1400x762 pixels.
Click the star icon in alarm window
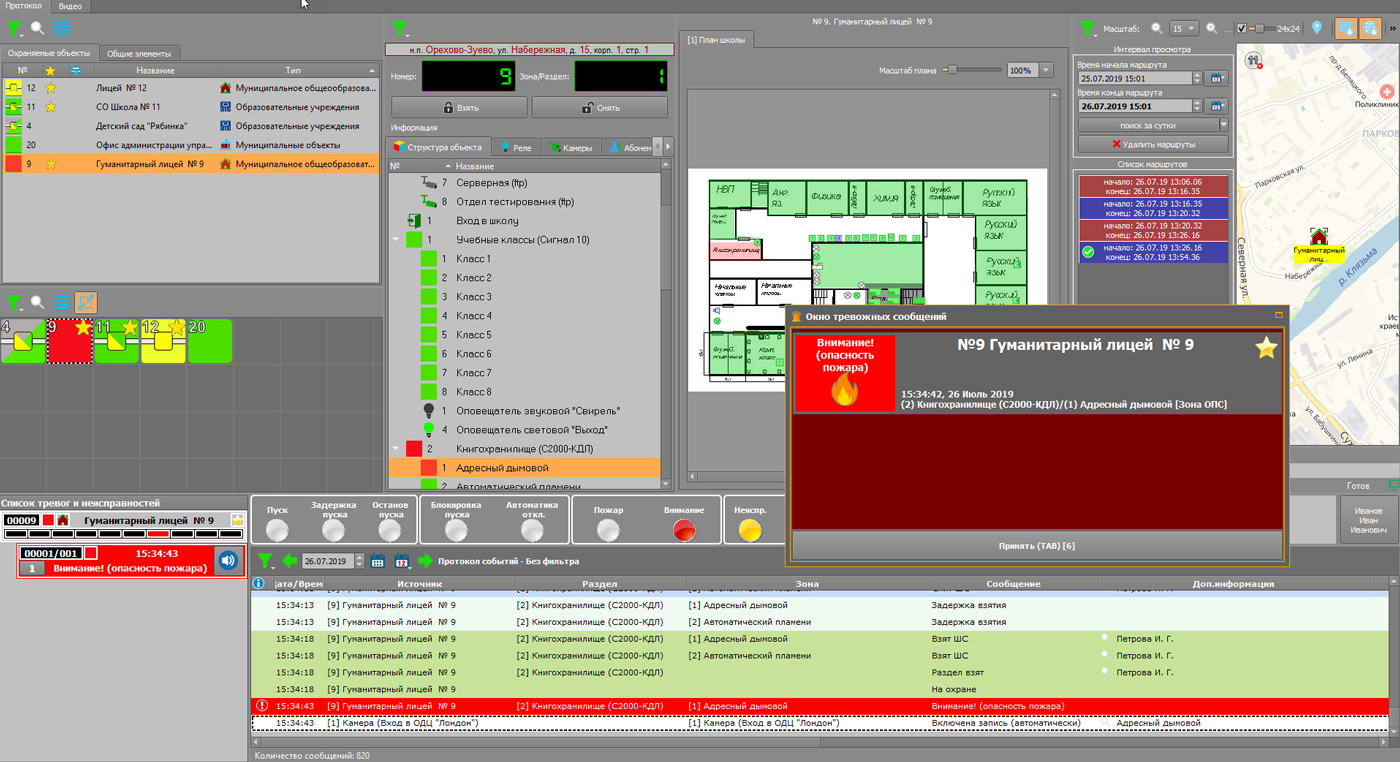[1266, 349]
